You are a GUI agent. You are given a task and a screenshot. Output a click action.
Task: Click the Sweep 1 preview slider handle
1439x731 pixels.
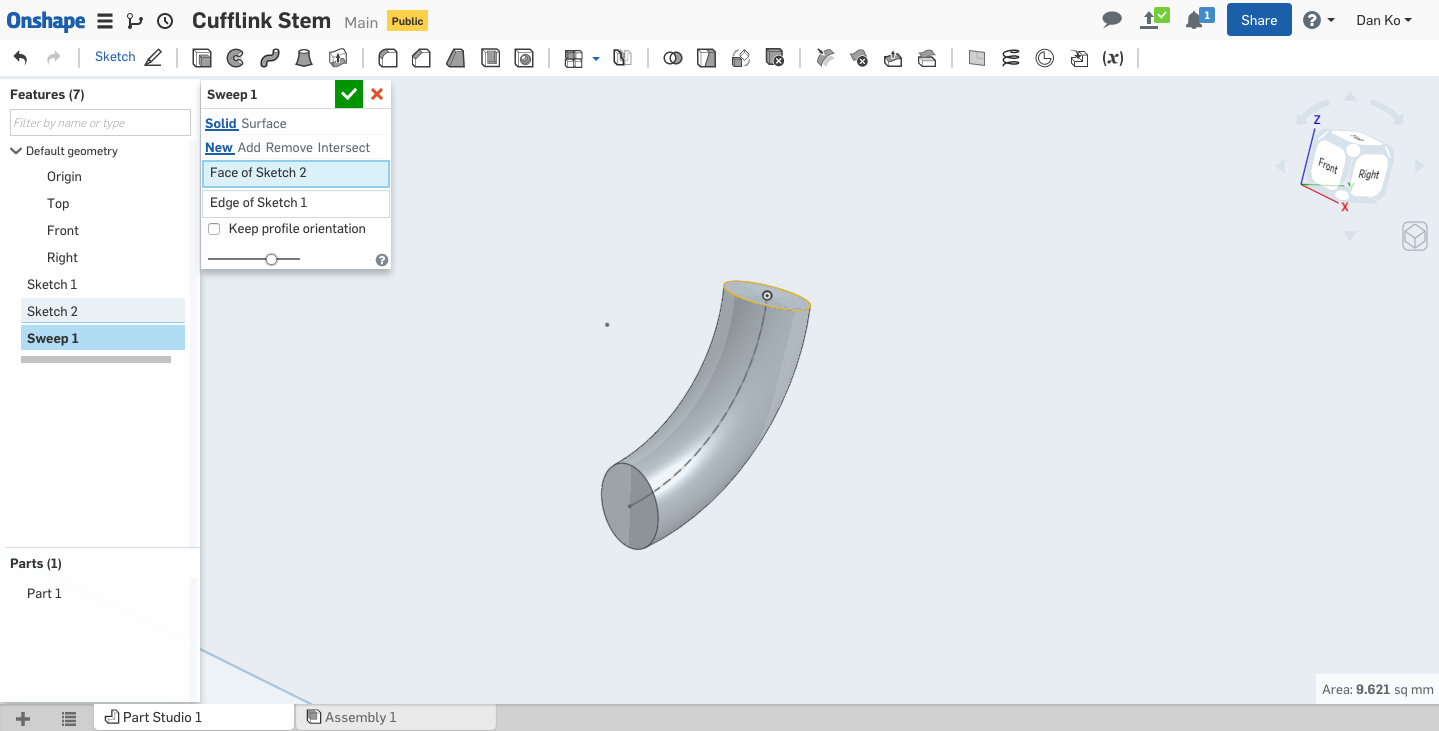[271, 259]
